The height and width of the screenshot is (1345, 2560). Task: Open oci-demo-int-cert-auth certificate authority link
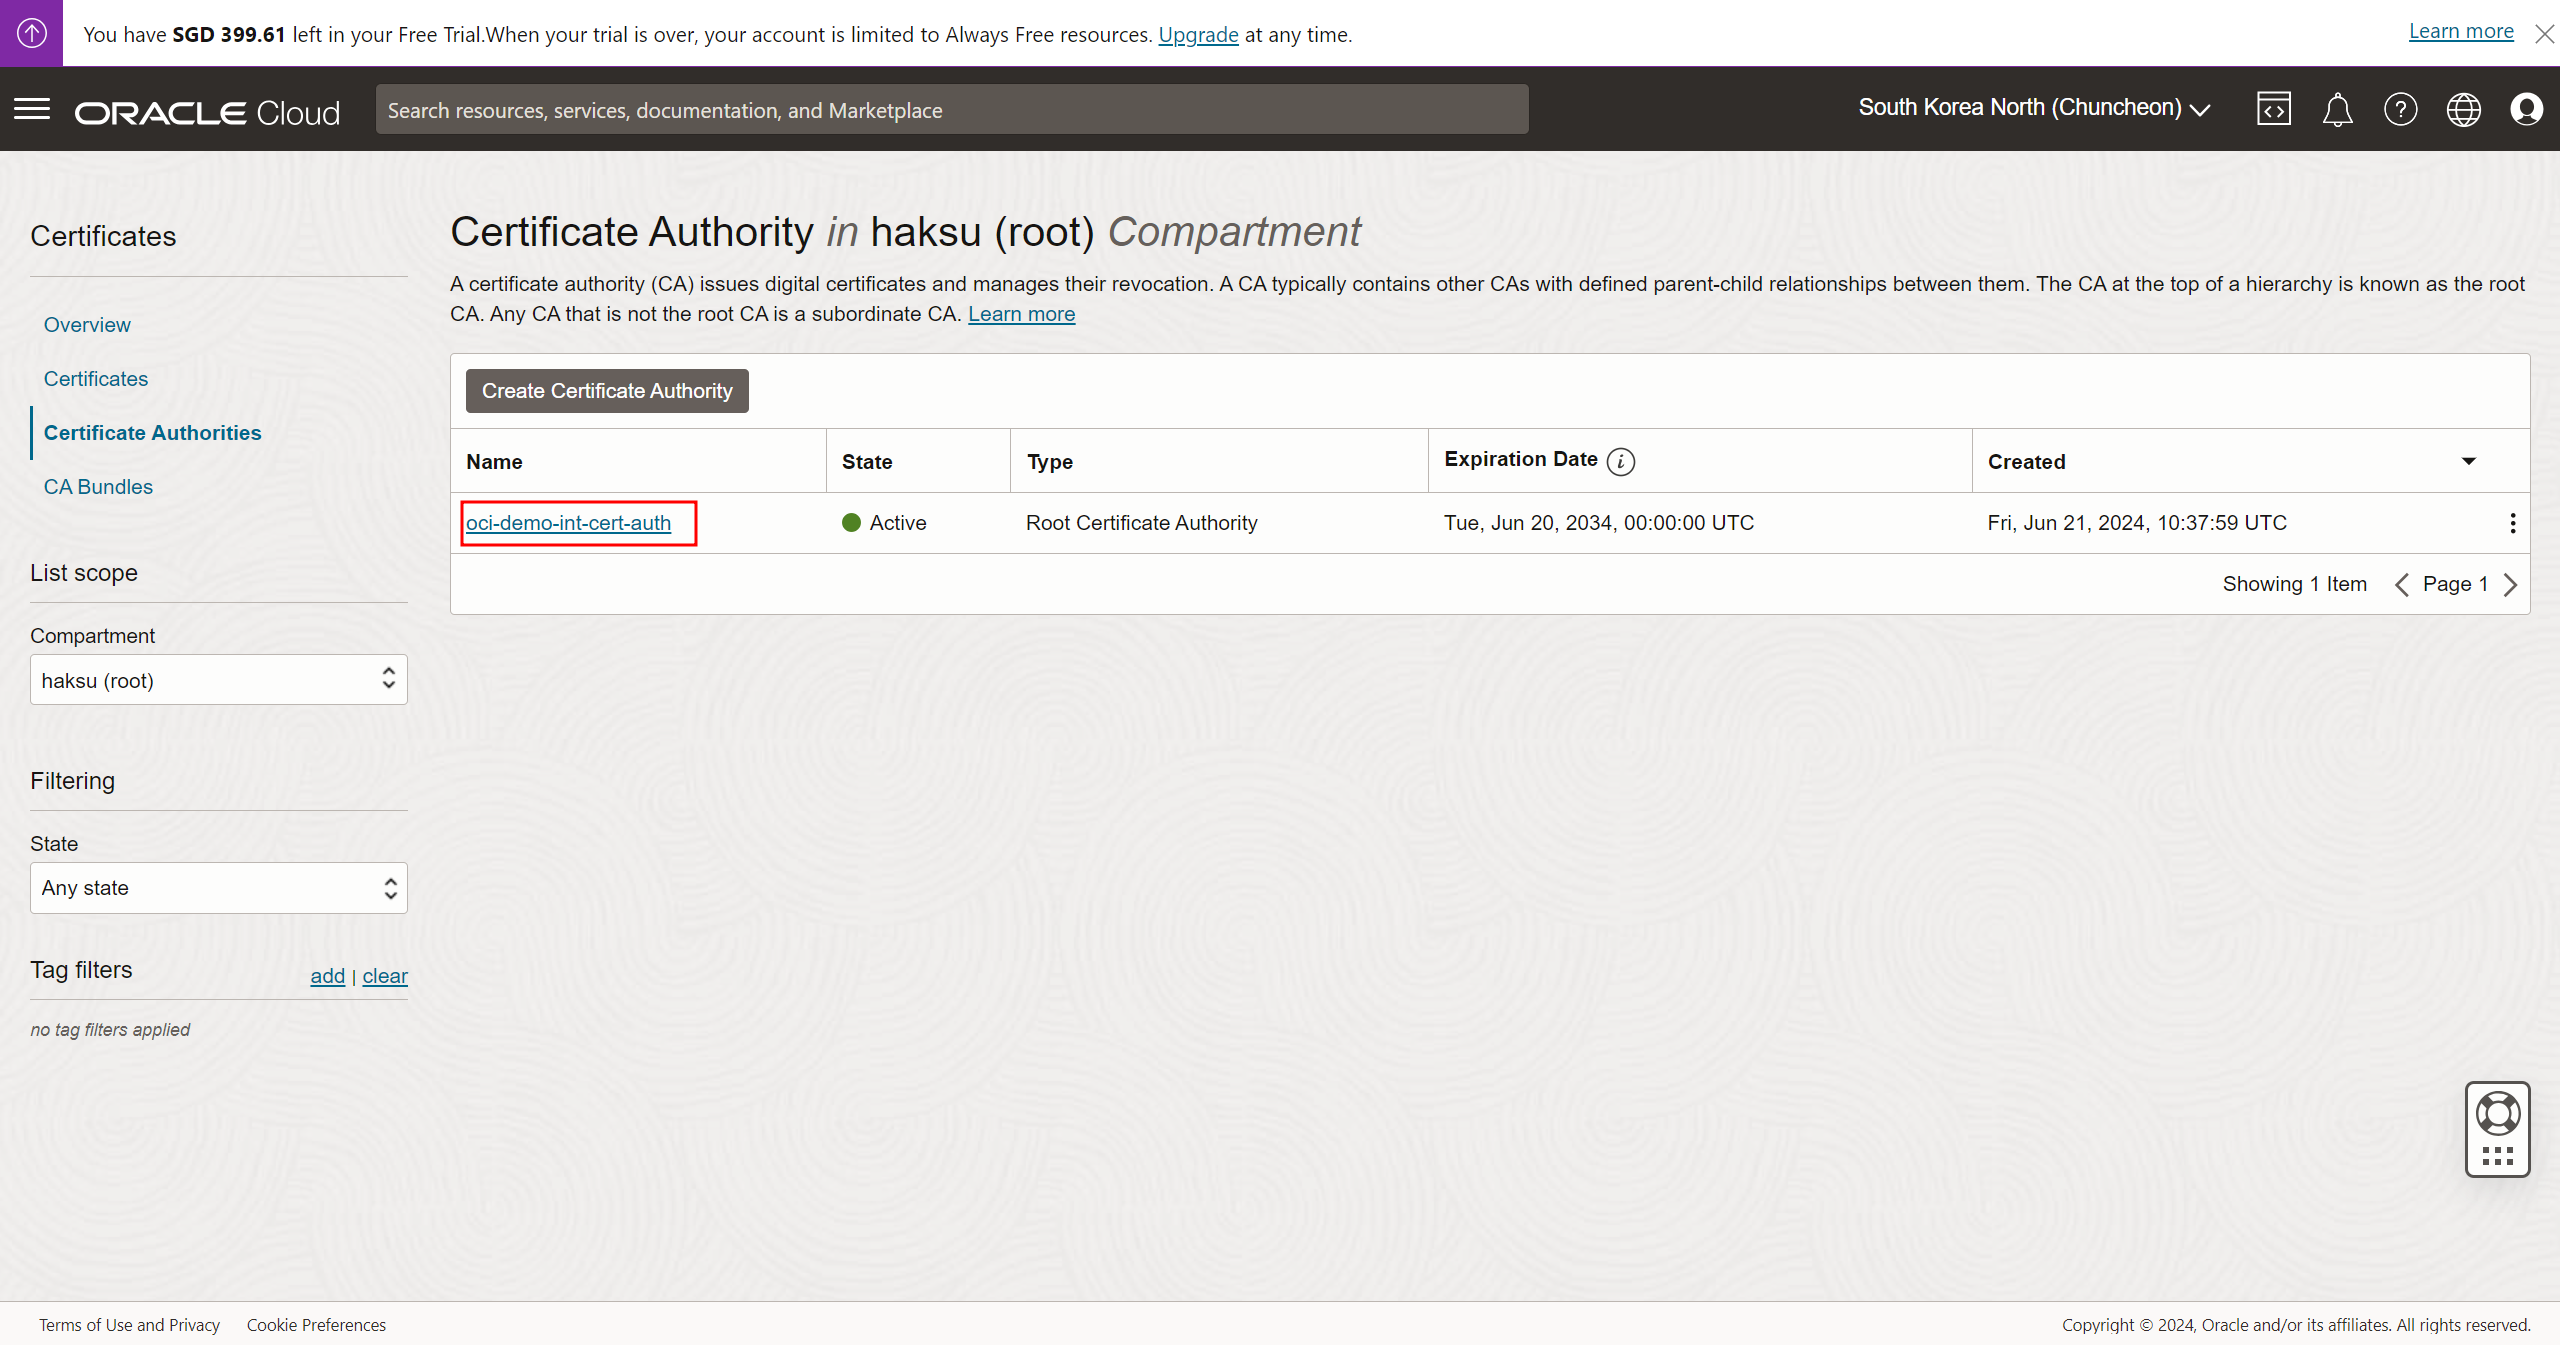[568, 523]
